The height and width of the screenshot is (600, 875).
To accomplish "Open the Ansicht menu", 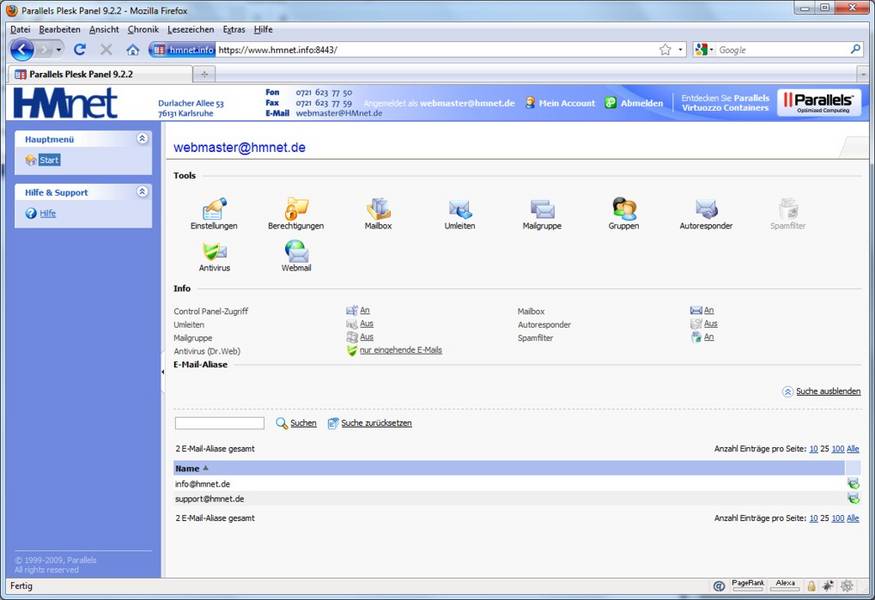I will tap(104, 30).
